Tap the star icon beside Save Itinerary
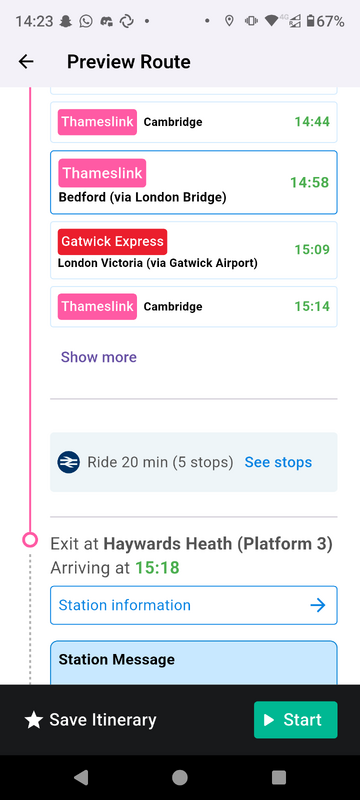 34,720
